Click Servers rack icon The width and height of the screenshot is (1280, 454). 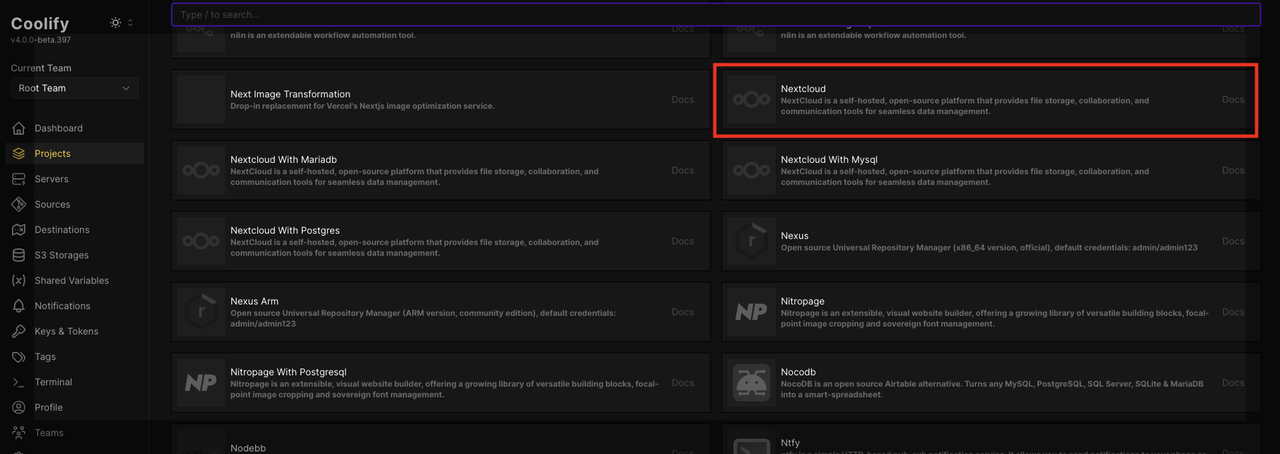(18, 179)
